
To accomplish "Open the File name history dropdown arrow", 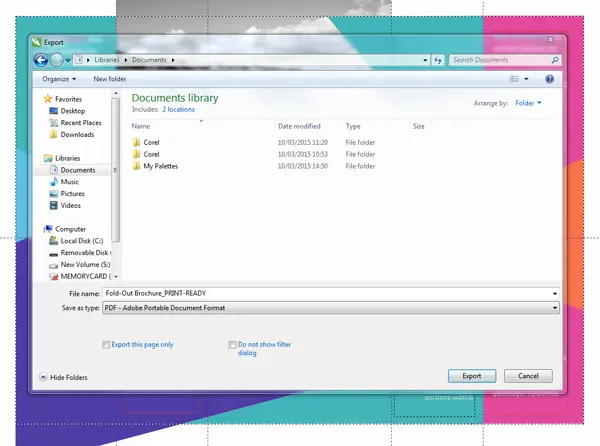I will point(554,294).
